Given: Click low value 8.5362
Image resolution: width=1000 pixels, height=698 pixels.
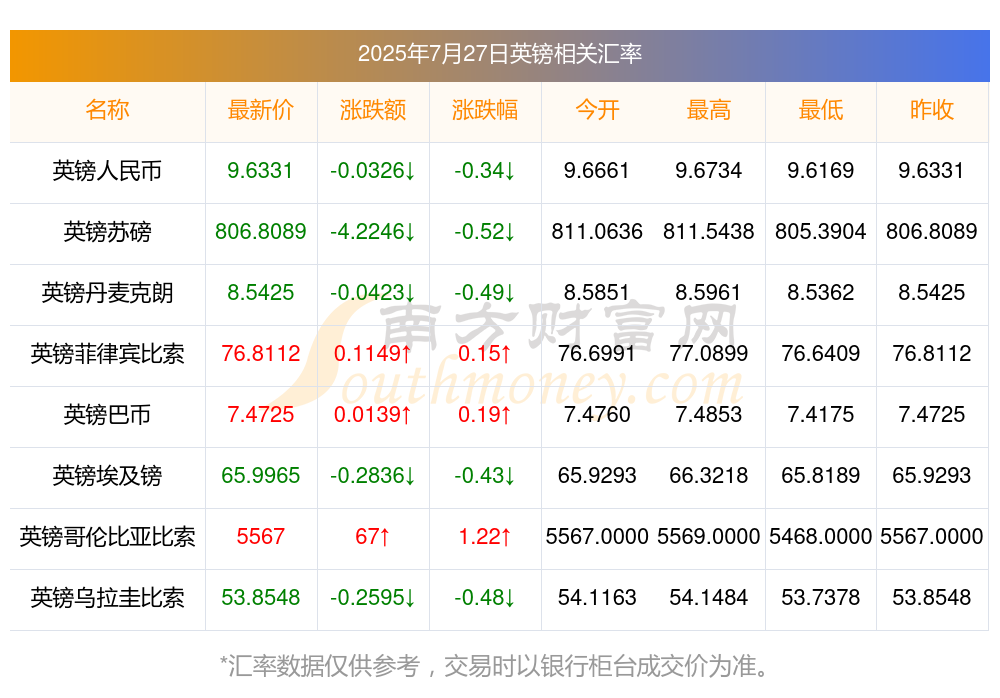Looking at the screenshot, I should (821, 292).
